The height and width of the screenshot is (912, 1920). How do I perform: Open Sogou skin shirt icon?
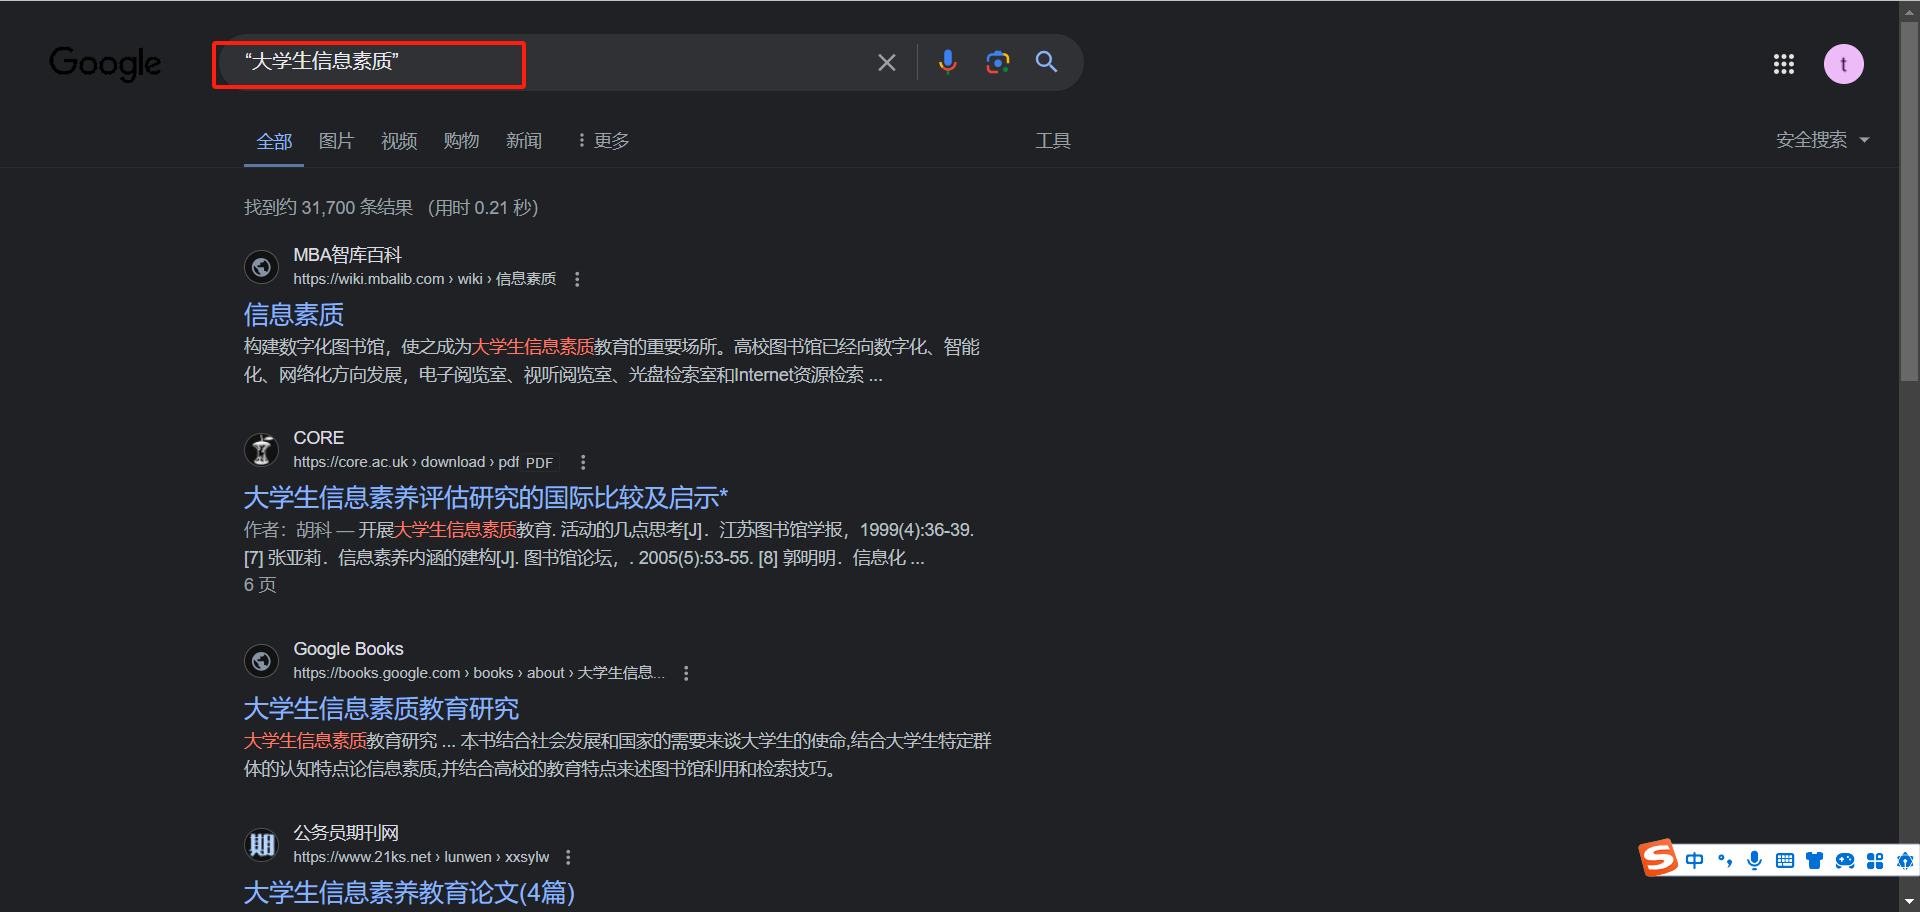tap(1814, 861)
